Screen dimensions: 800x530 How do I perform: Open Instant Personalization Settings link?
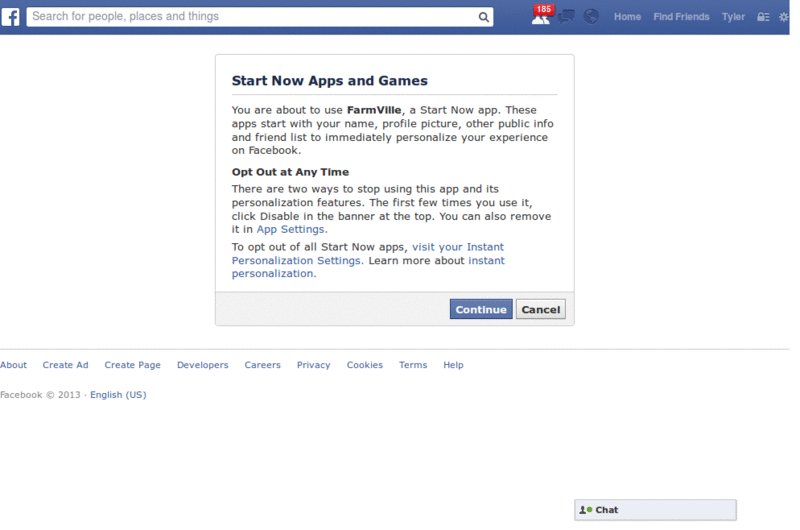(x=368, y=254)
